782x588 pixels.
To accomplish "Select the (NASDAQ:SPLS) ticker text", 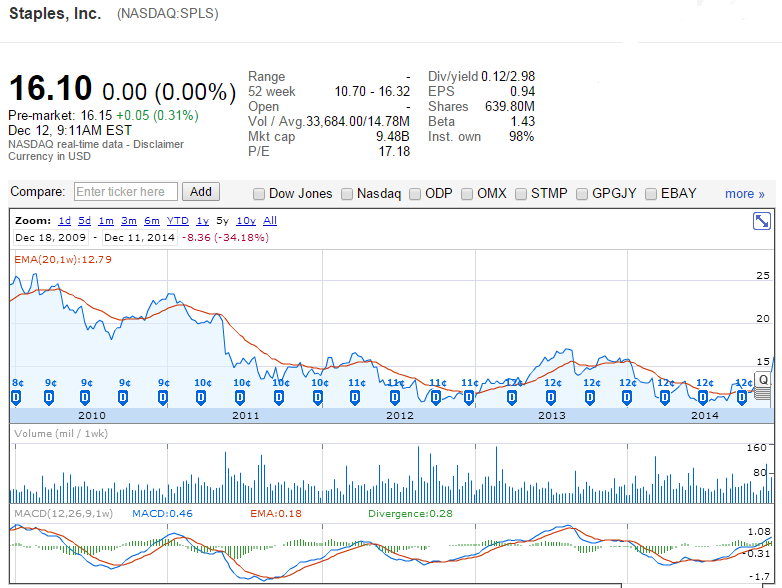I will [x=168, y=13].
